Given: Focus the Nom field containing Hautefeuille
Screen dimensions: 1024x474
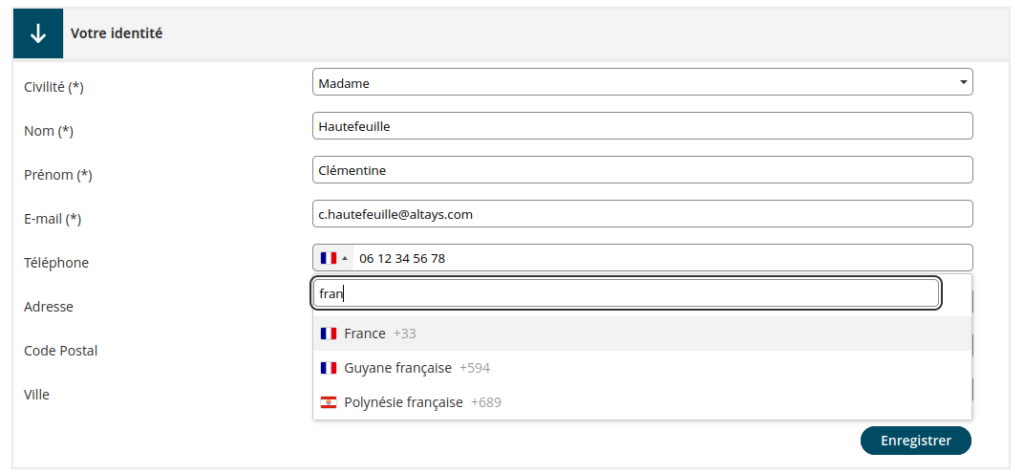Looking at the screenshot, I should click(x=642, y=126).
